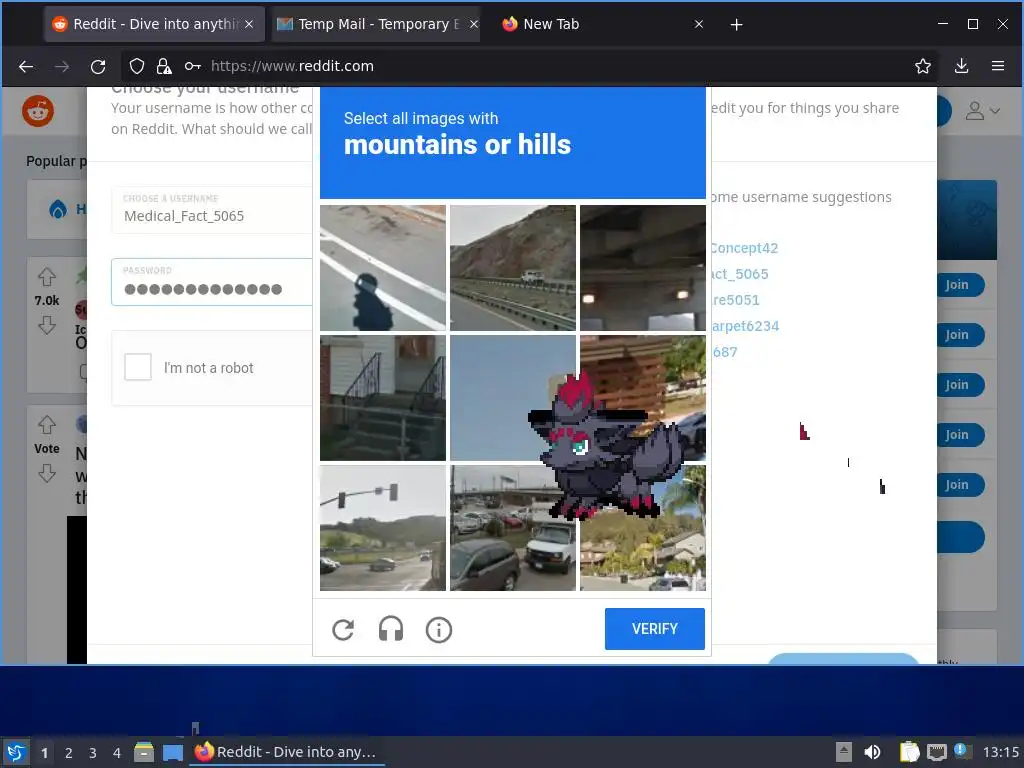
Task: Click the Firefox back arrow
Action: (26, 66)
